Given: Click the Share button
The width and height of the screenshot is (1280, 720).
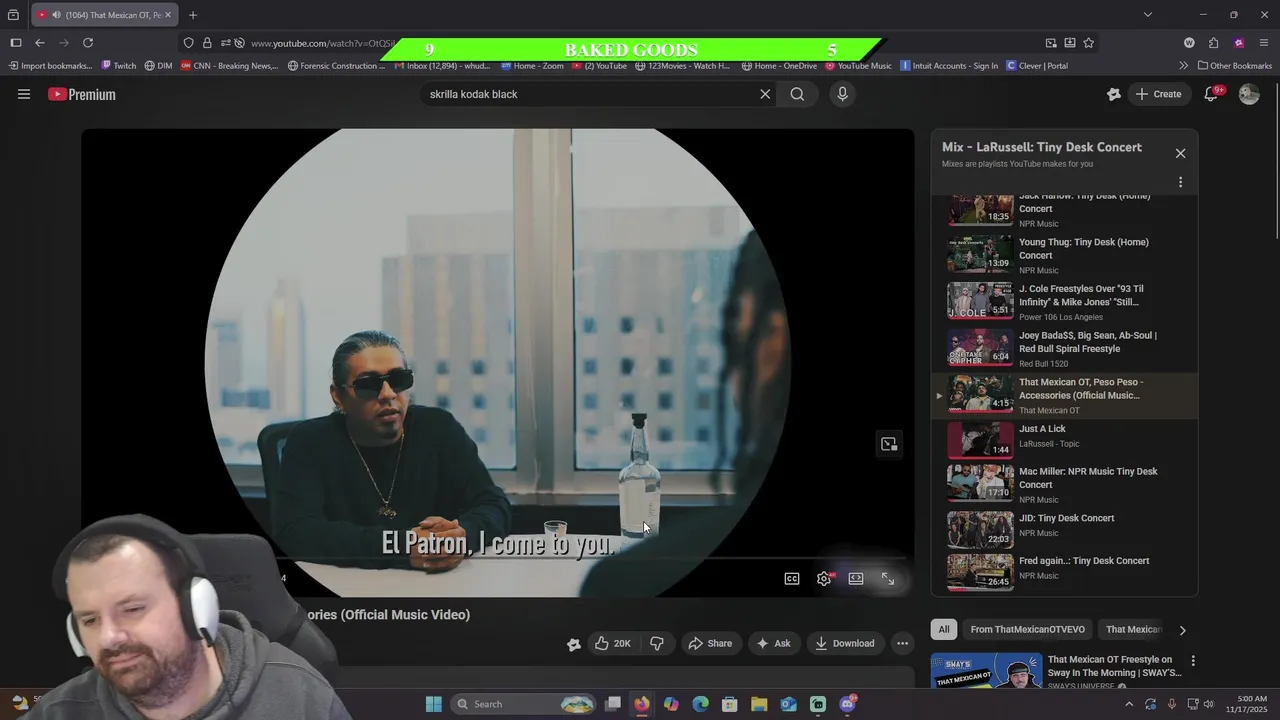Looking at the screenshot, I should click(710, 643).
